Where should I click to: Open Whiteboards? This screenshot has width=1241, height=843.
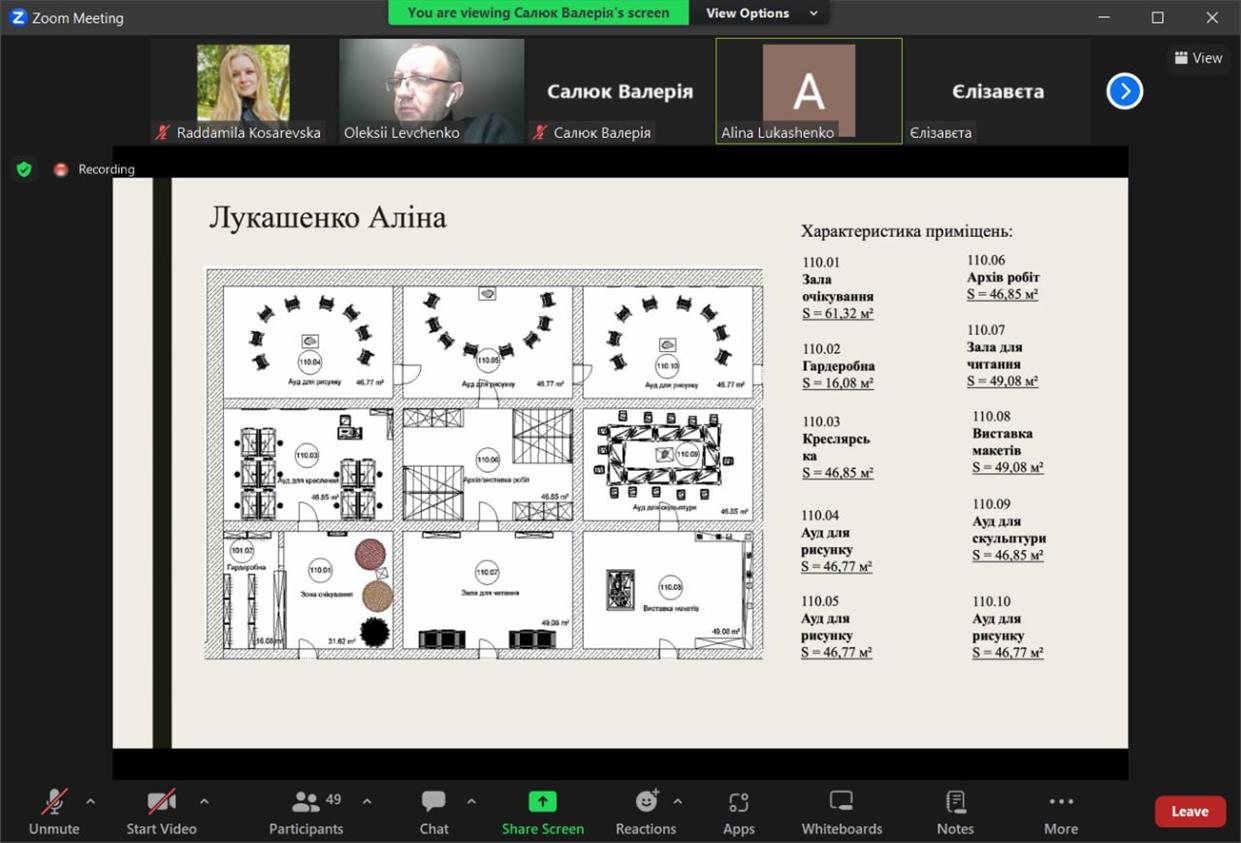coord(842,812)
